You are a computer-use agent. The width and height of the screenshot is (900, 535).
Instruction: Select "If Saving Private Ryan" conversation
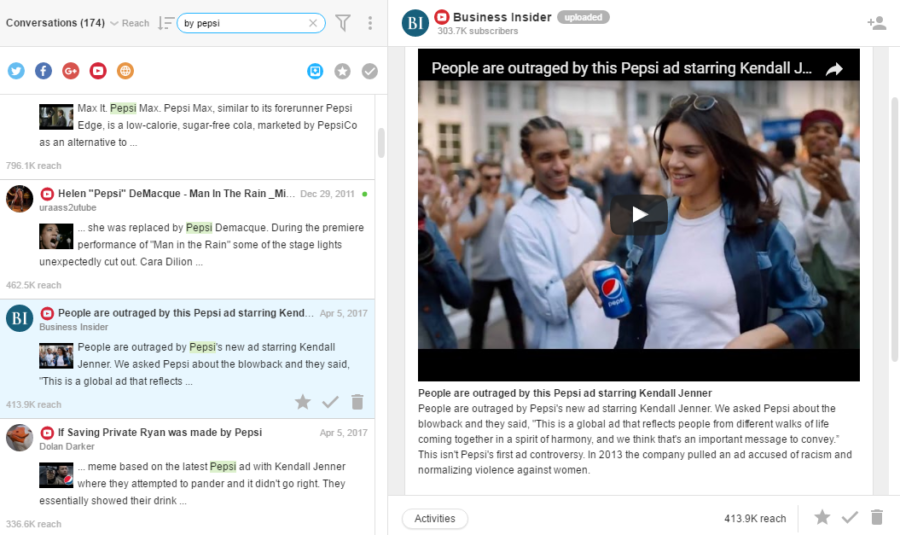click(x=160, y=433)
